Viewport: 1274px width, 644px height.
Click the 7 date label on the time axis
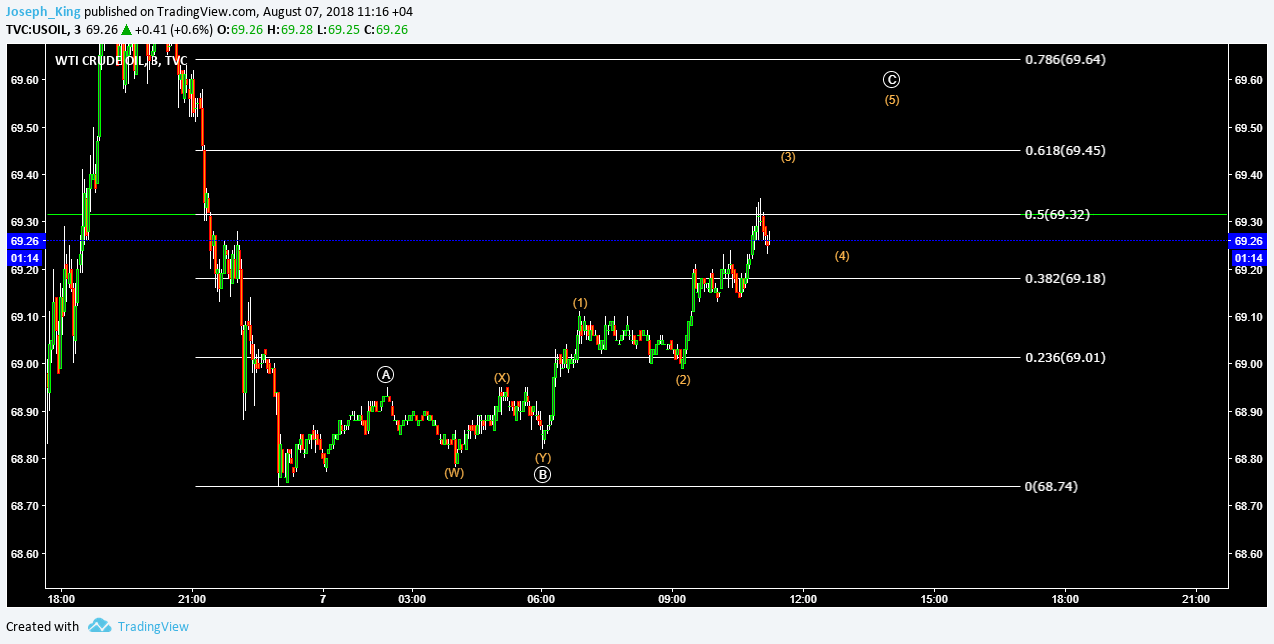tap(323, 599)
